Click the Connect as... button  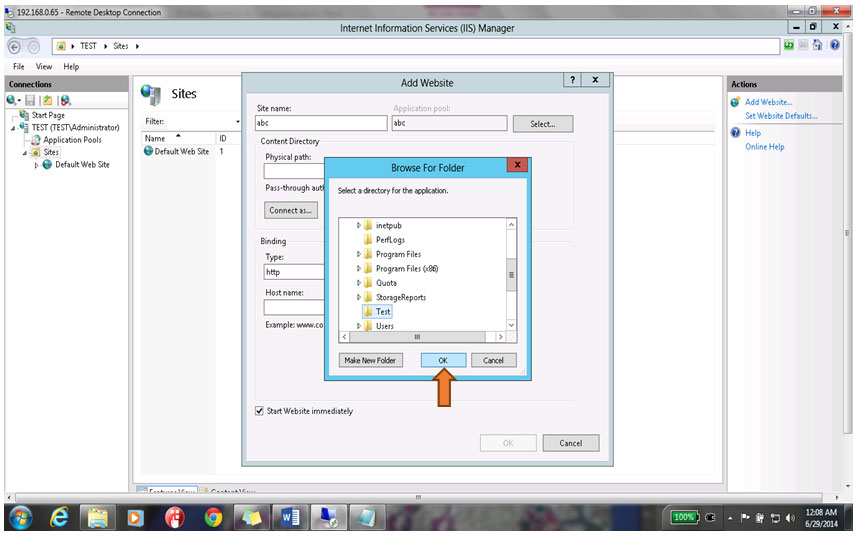click(x=290, y=210)
